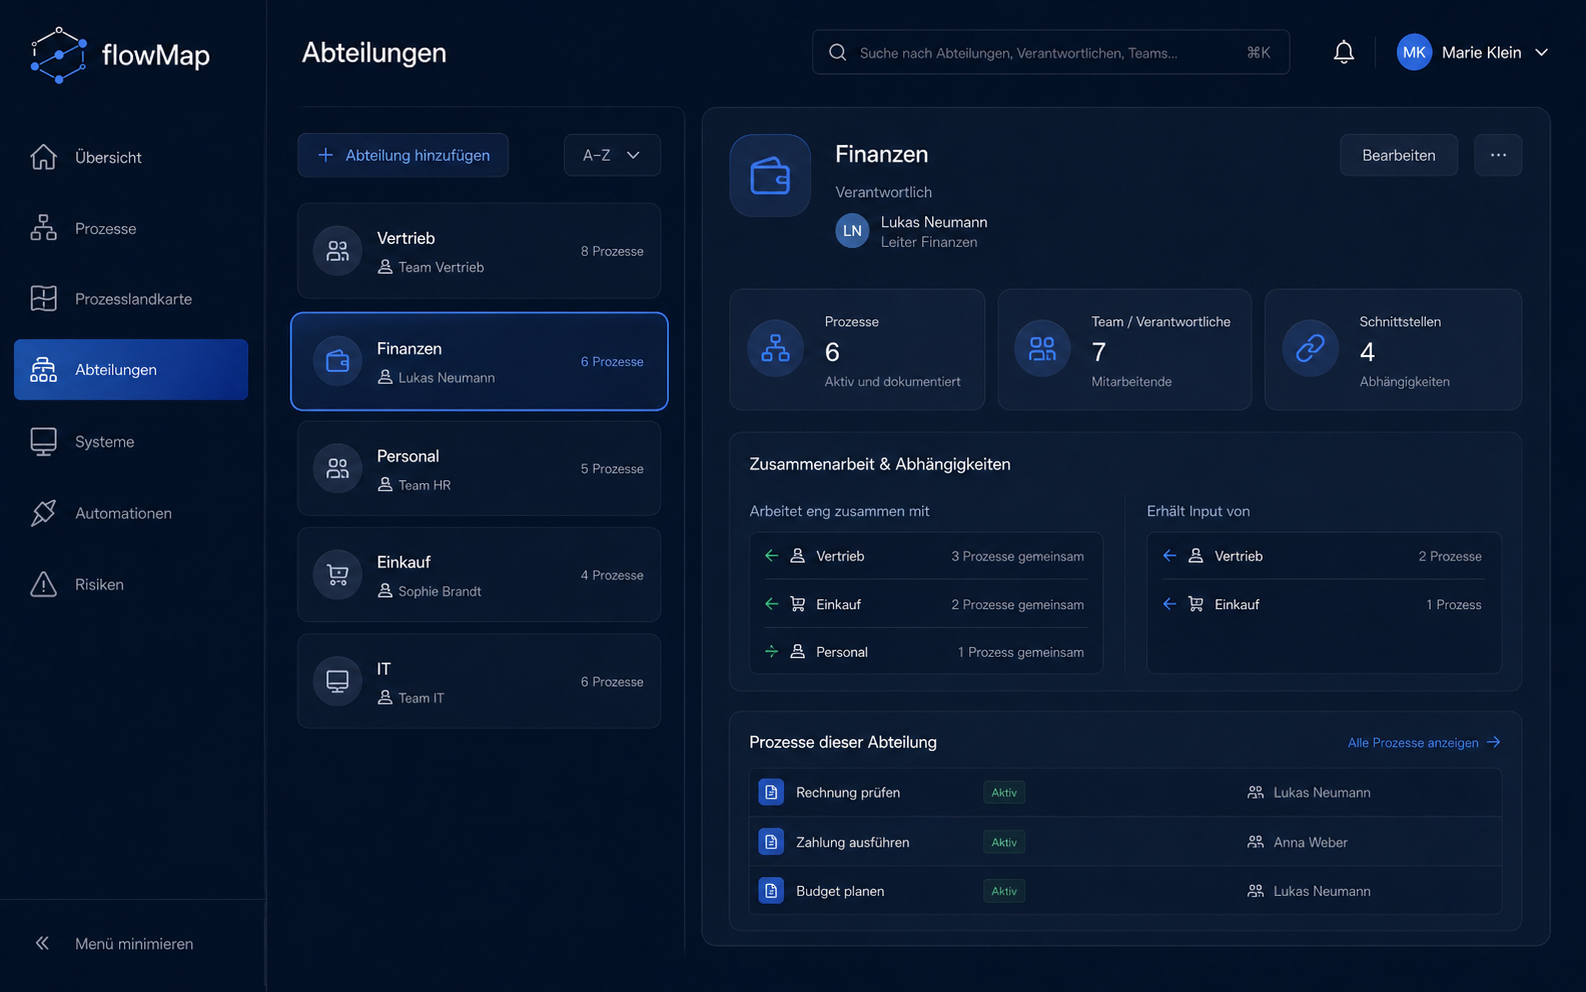Click the Übersicht home icon
This screenshot has height=992, width=1586.
click(x=43, y=157)
